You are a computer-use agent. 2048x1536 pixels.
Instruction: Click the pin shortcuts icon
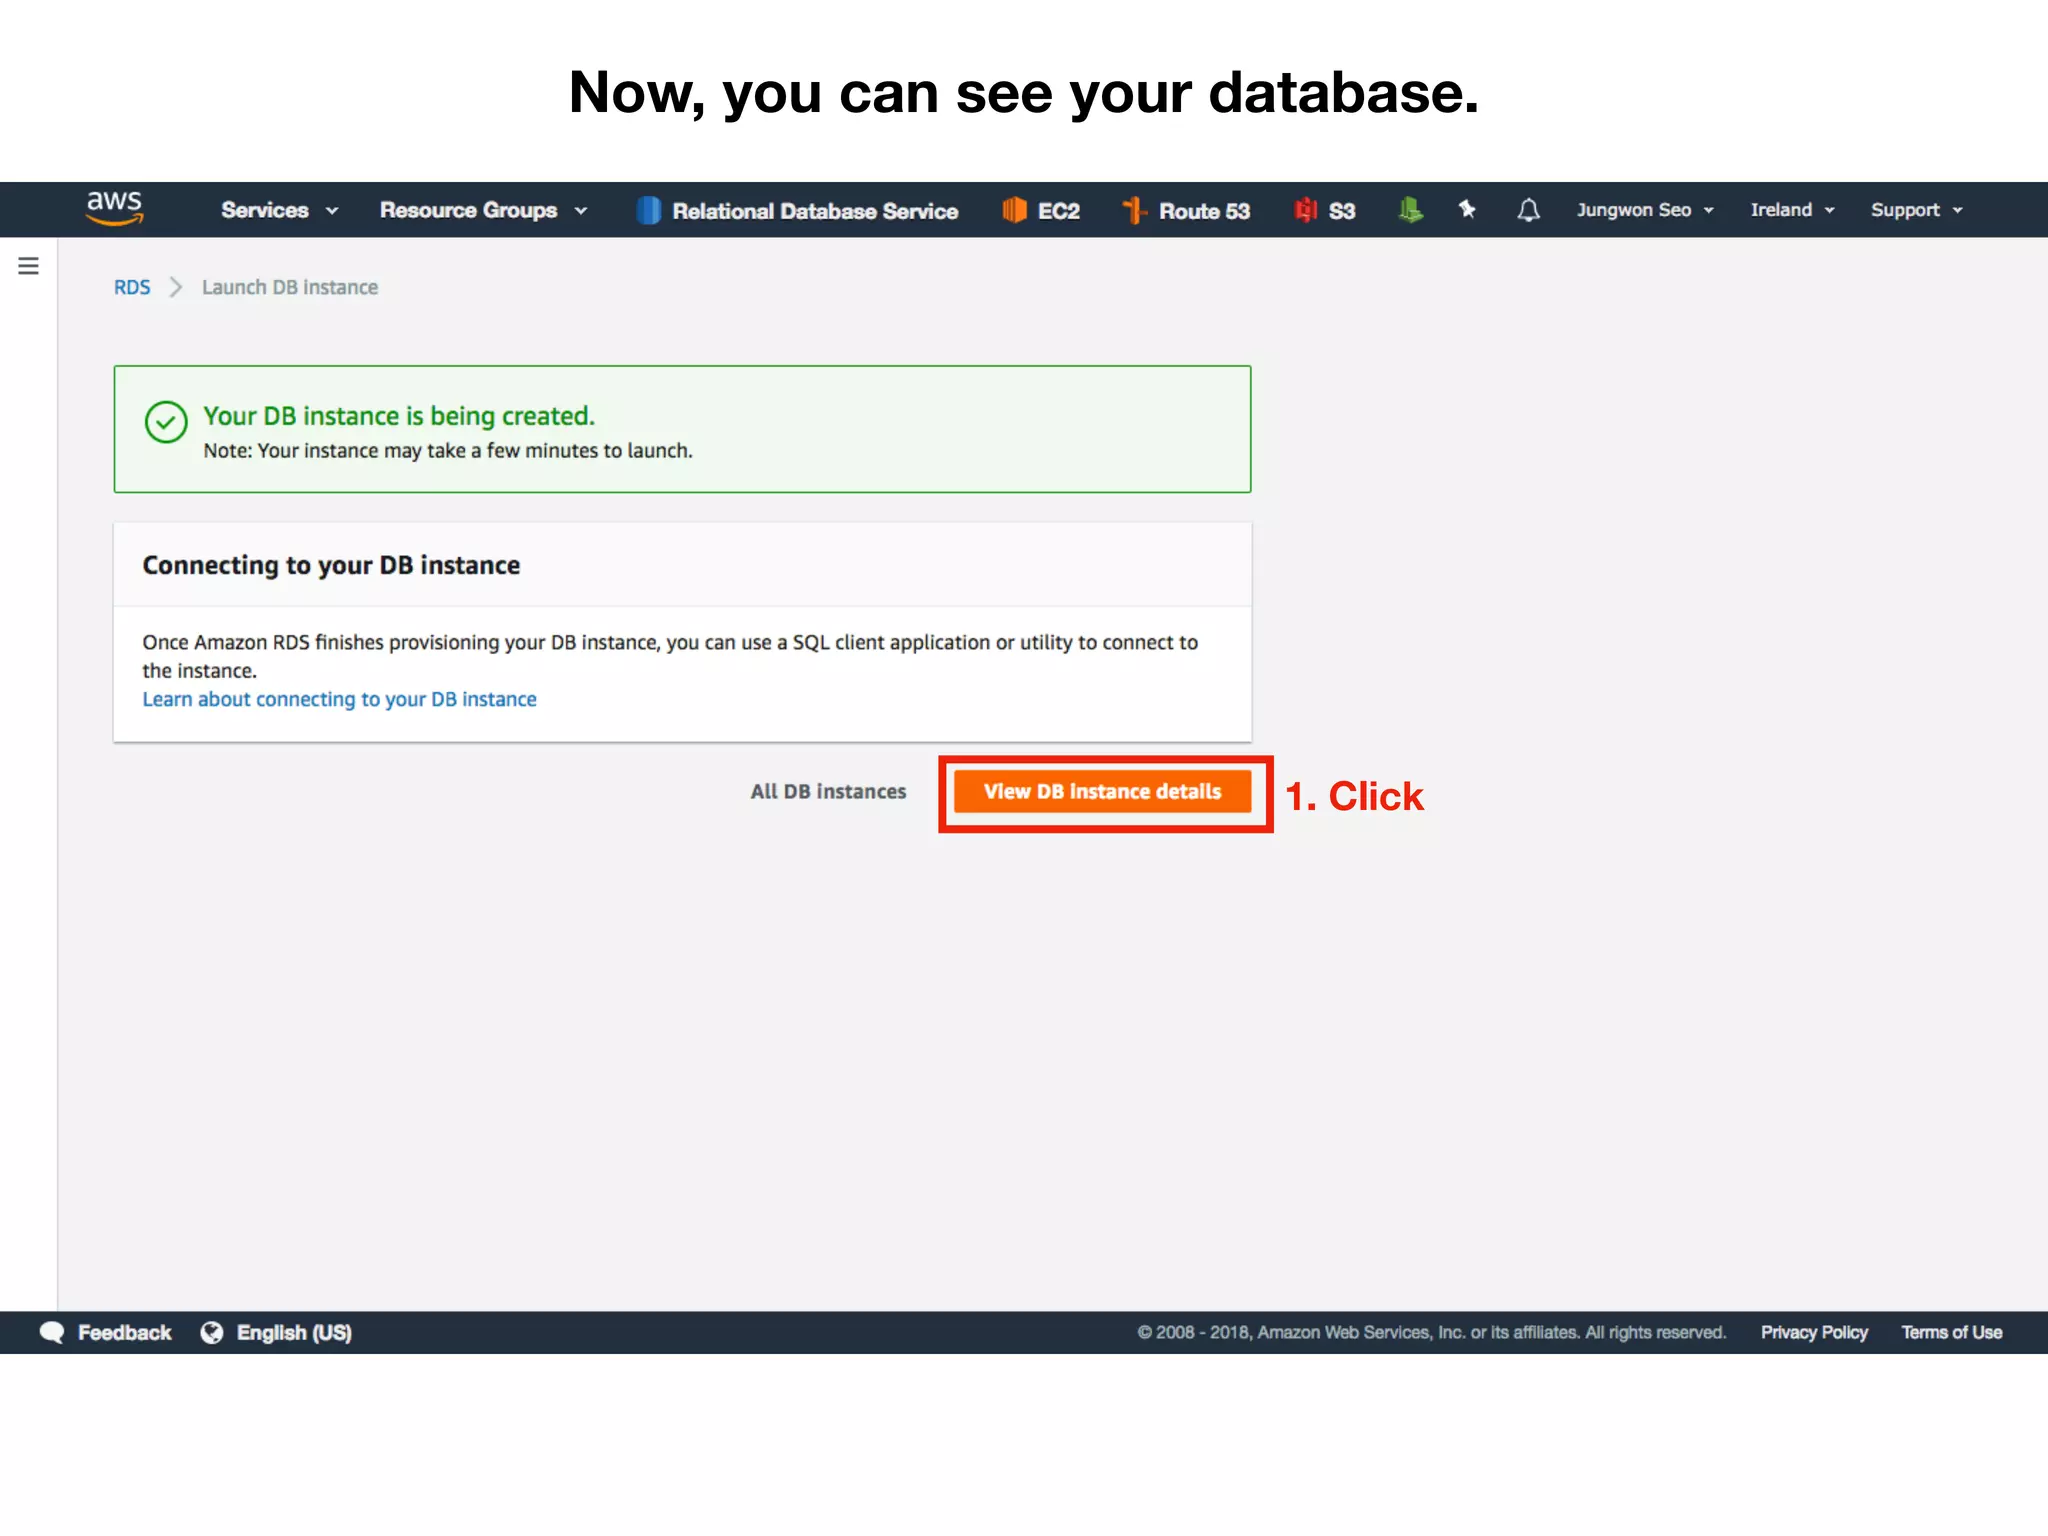(1467, 209)
